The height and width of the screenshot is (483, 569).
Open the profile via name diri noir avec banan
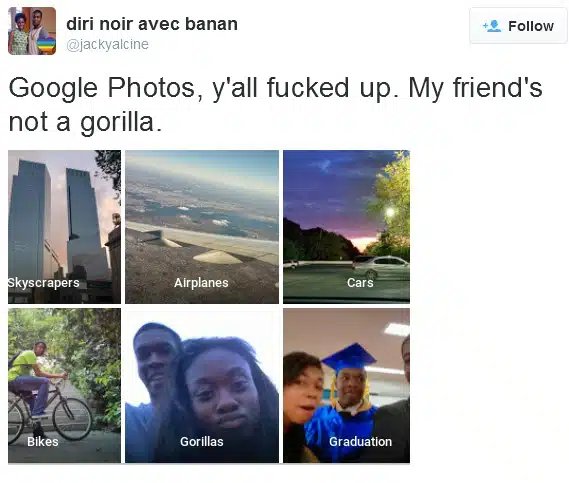click(152, 24)
